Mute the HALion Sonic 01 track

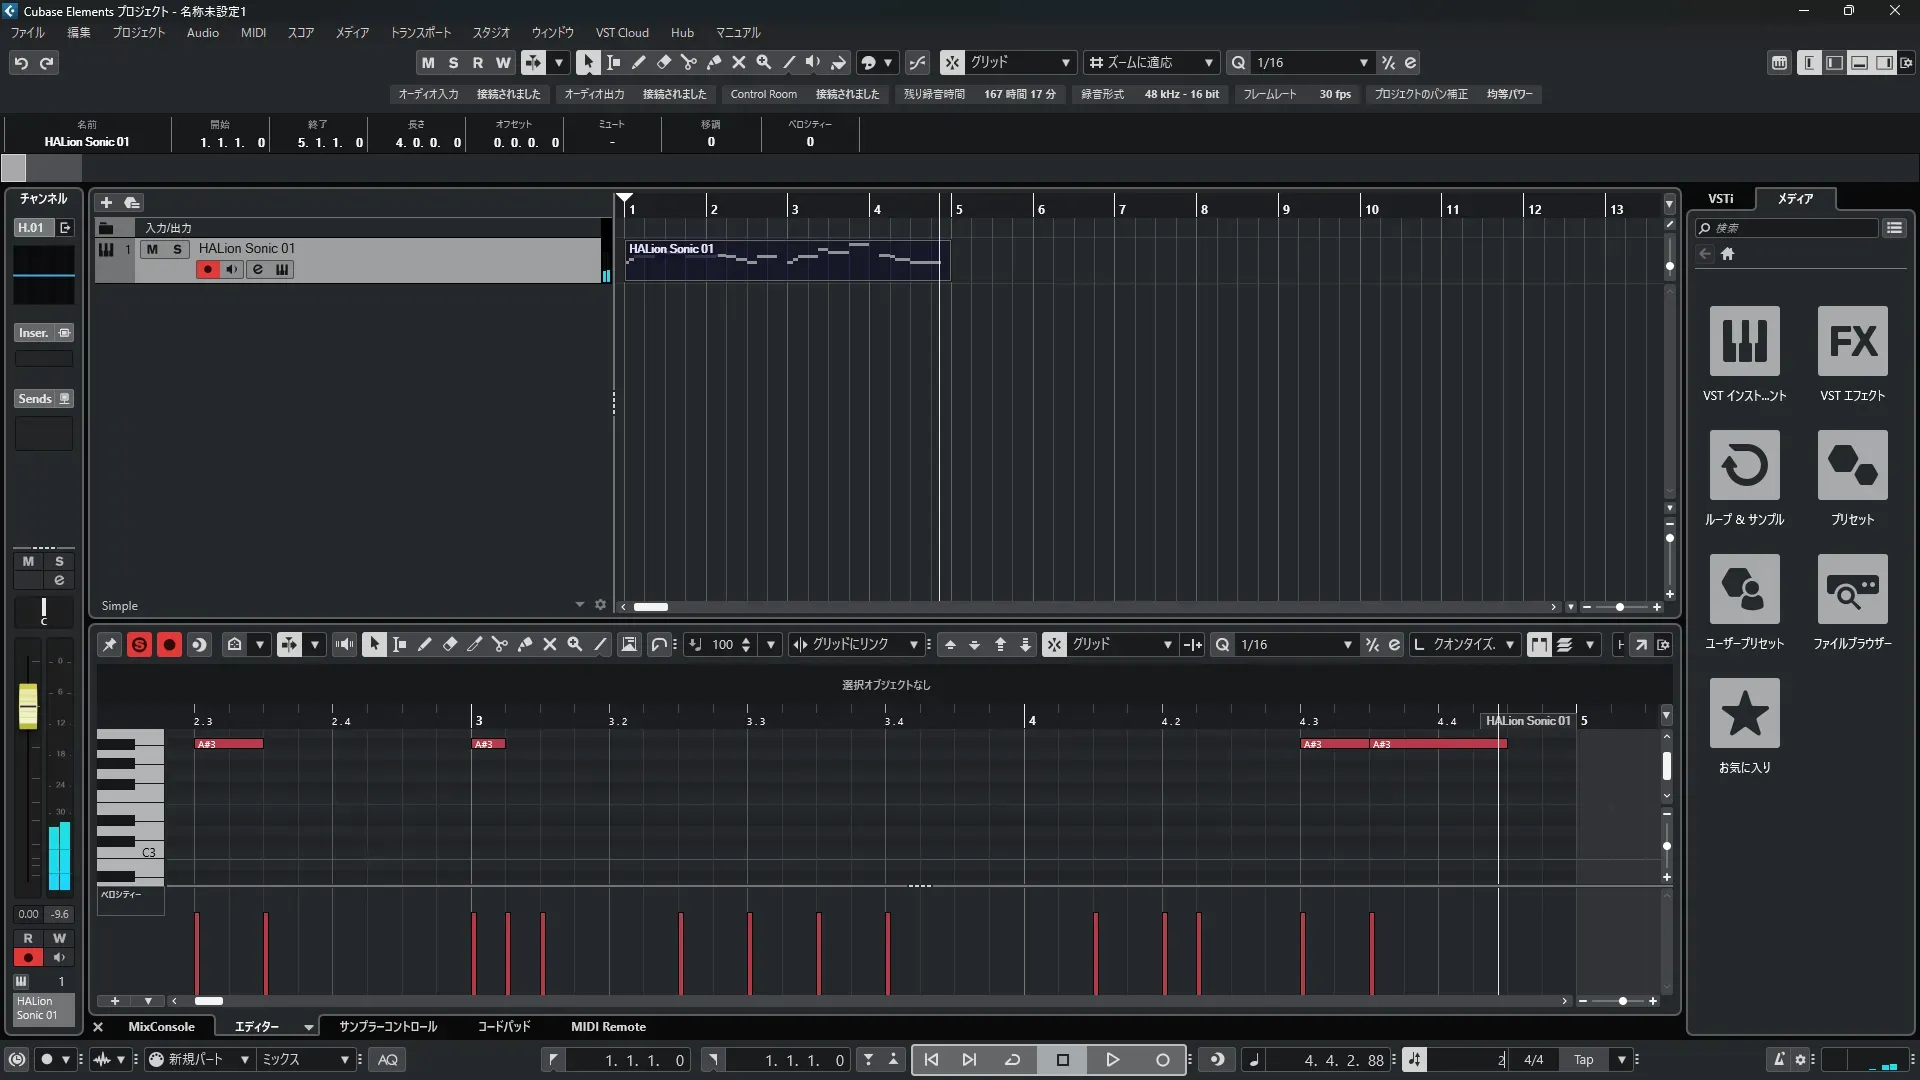click(152, 249)
